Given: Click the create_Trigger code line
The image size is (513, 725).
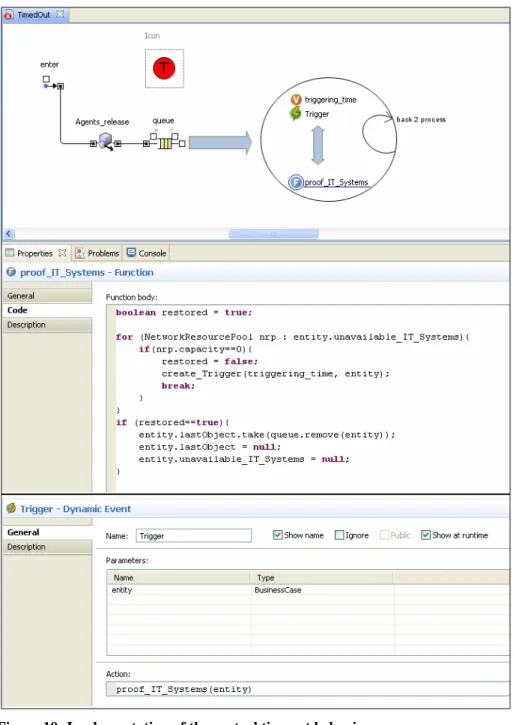Looking at the screenshot, I should 275,374.
